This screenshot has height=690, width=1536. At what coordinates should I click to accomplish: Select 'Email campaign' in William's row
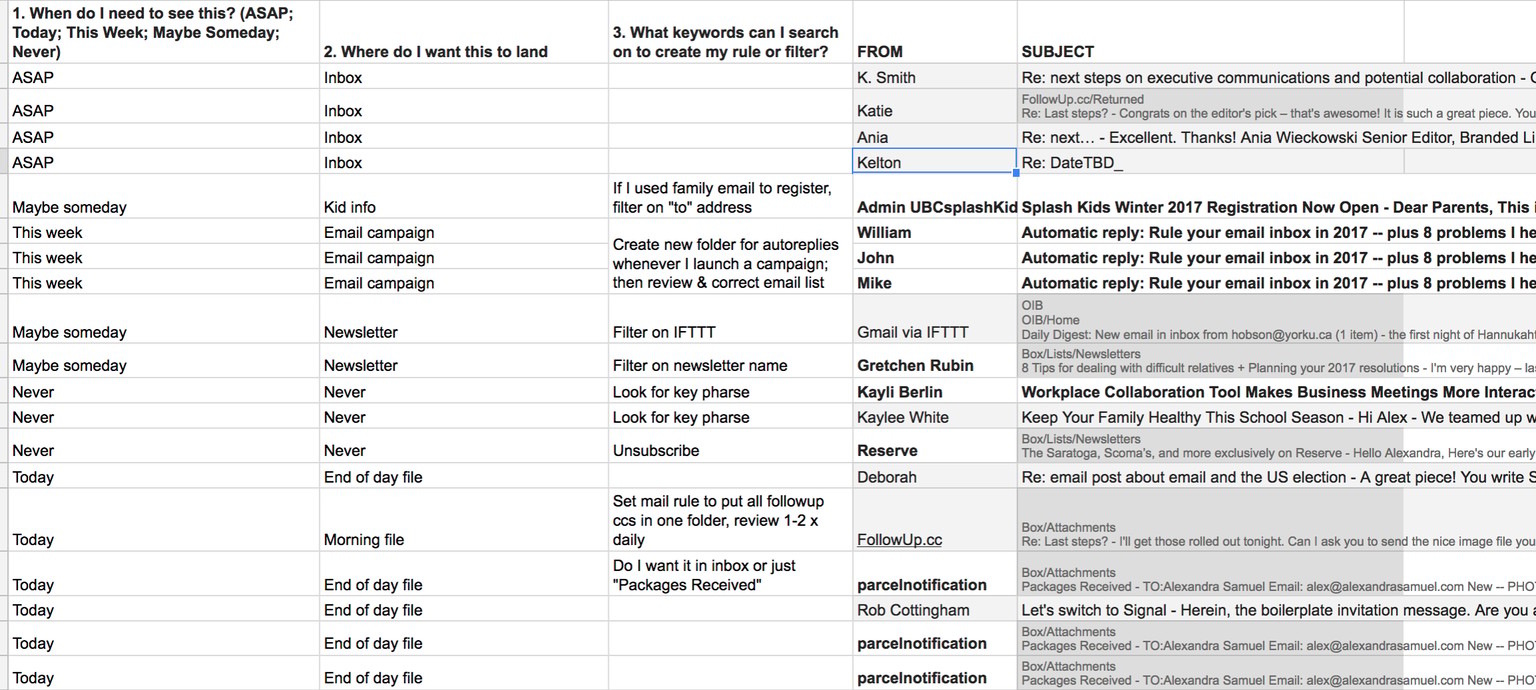tap(464, 232)
